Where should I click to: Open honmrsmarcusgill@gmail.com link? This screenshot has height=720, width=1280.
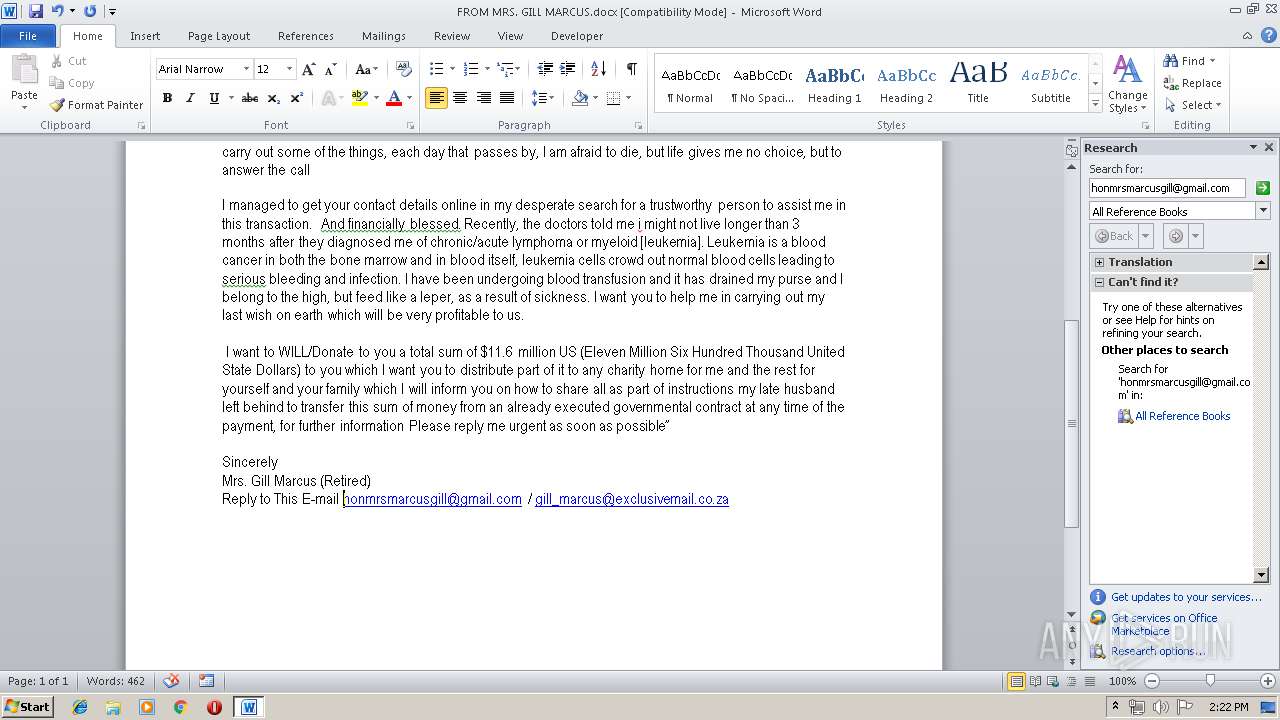(433, 499)
